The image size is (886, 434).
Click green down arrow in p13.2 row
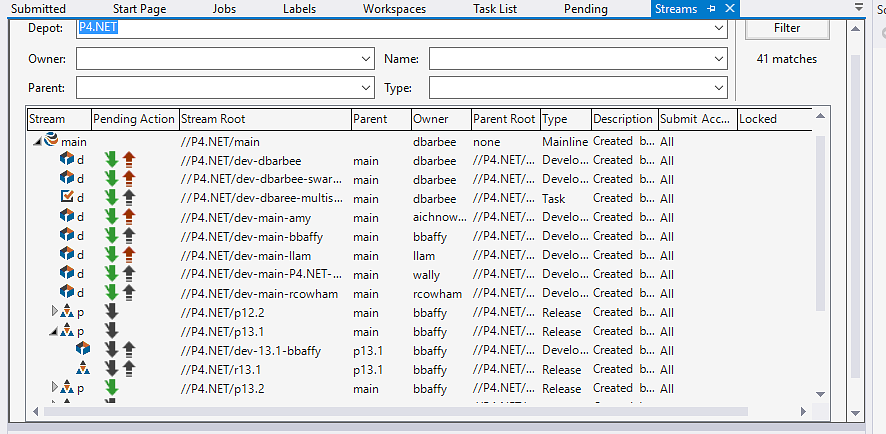point(112,388)
